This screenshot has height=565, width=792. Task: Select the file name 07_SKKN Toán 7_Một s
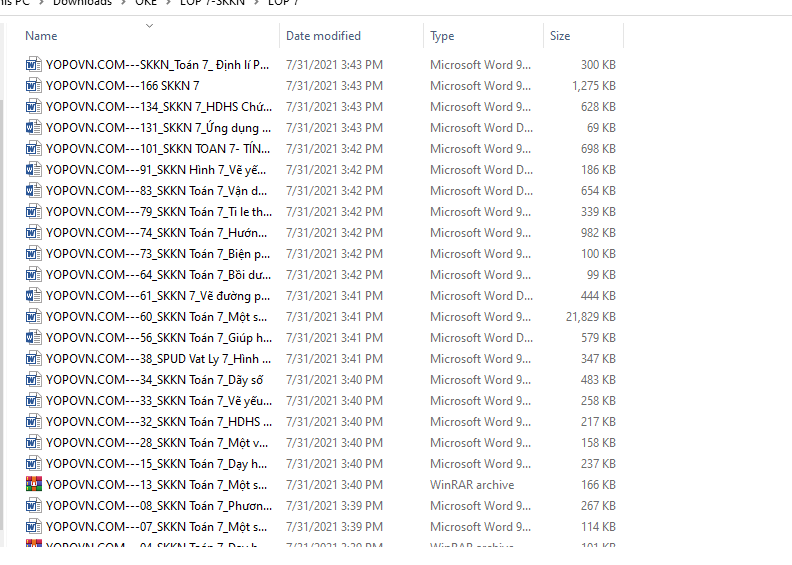pyautogui.click(x=156, y=527)
